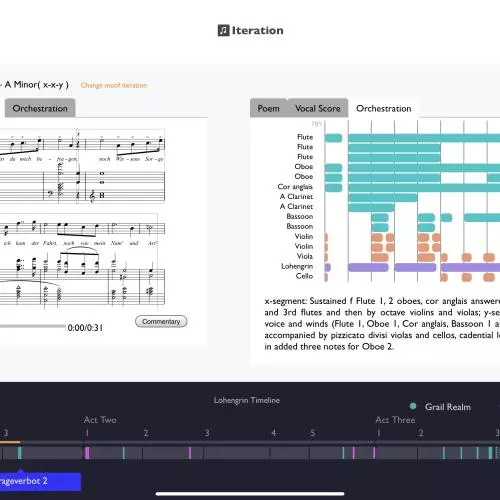Click the Cor anglais instrument label
The height and width of the screenshot is (500, 500).
click(x=295, y=187)
